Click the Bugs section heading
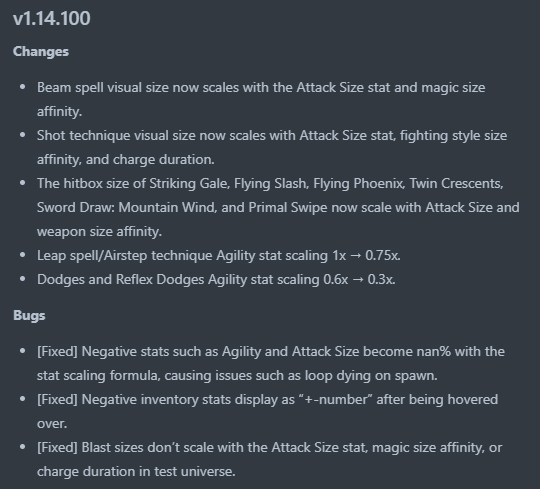 click(29, 316)
